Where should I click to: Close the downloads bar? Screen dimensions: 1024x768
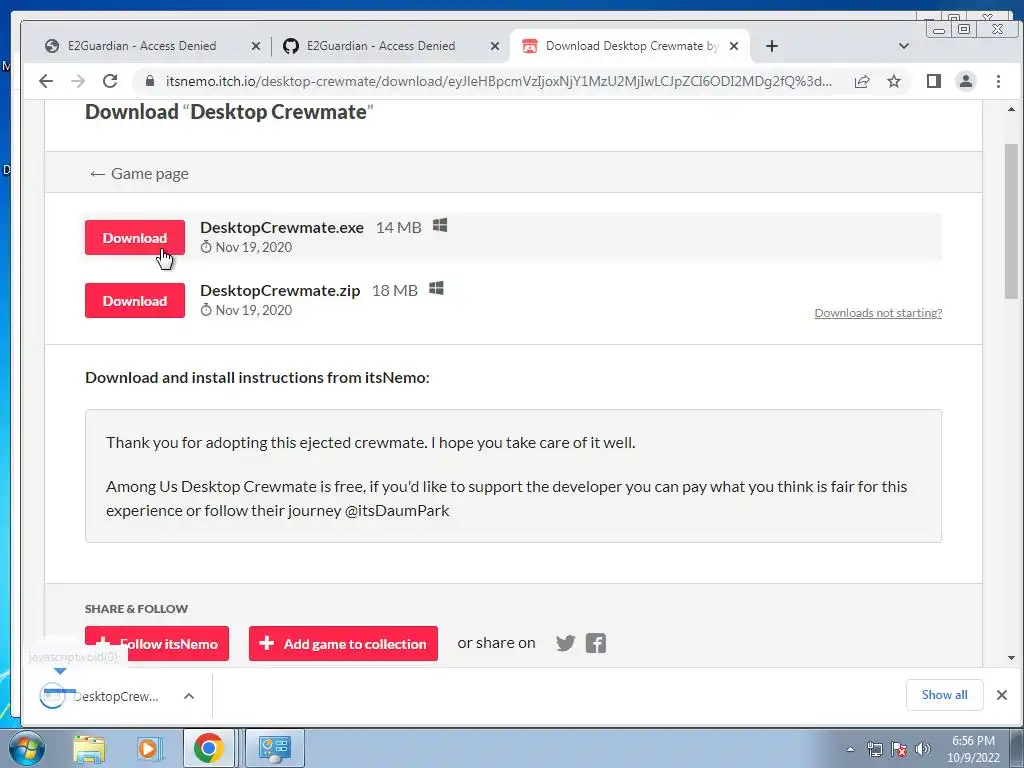point(1002,695)
